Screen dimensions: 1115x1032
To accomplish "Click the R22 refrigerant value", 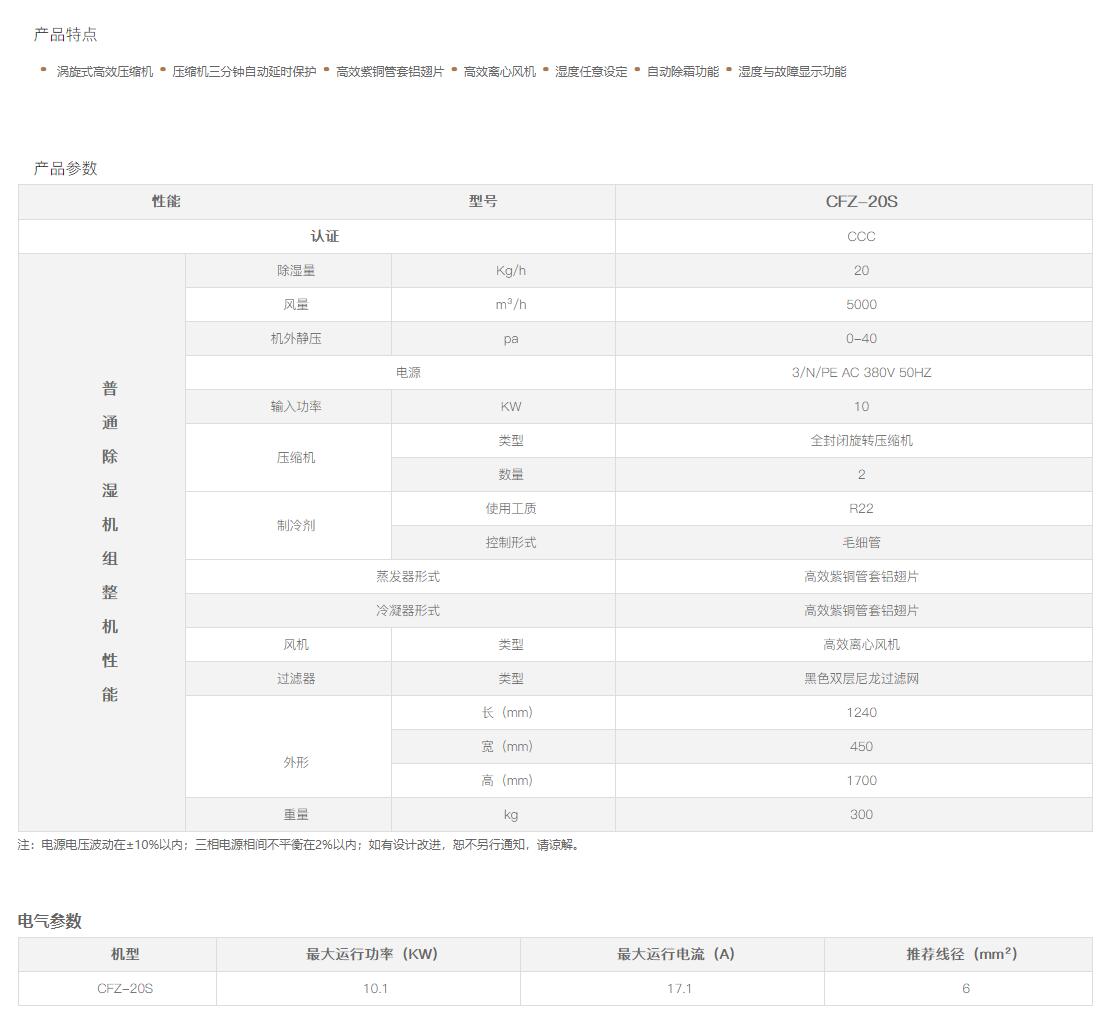I will [x=861, y=509].
